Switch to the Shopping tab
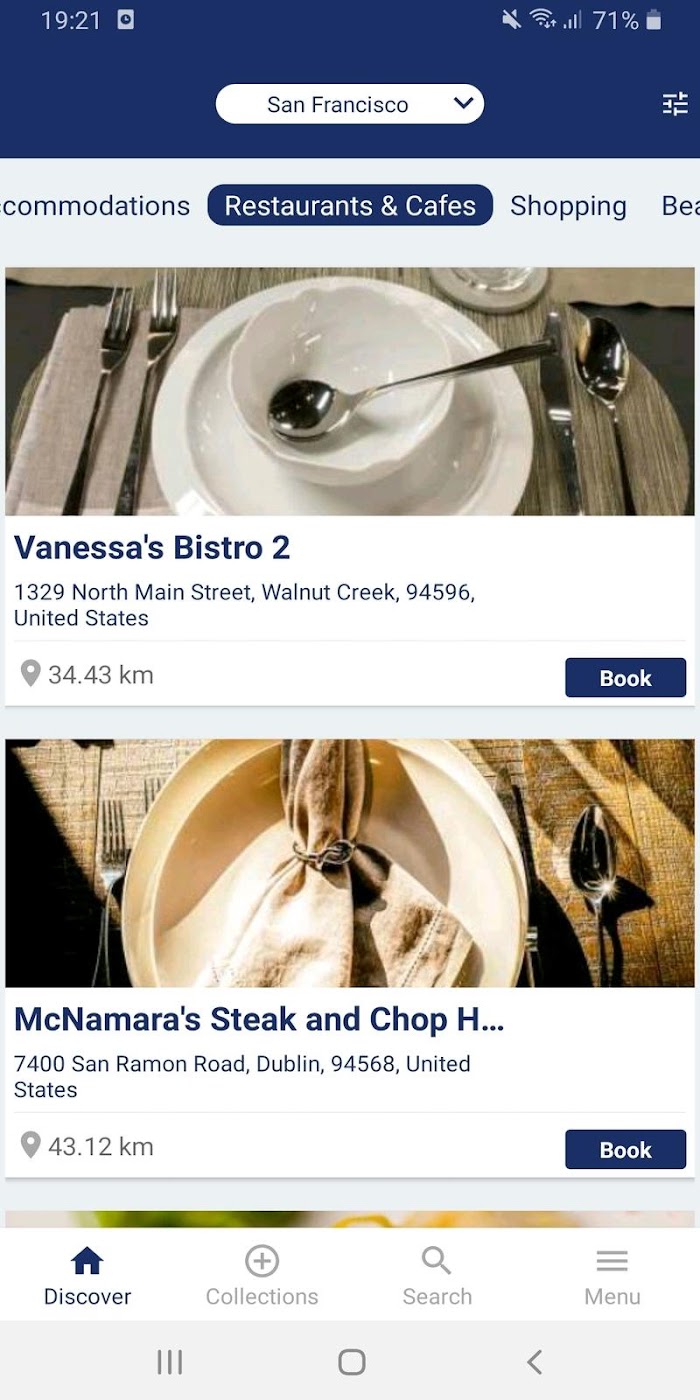 (568, 205)
